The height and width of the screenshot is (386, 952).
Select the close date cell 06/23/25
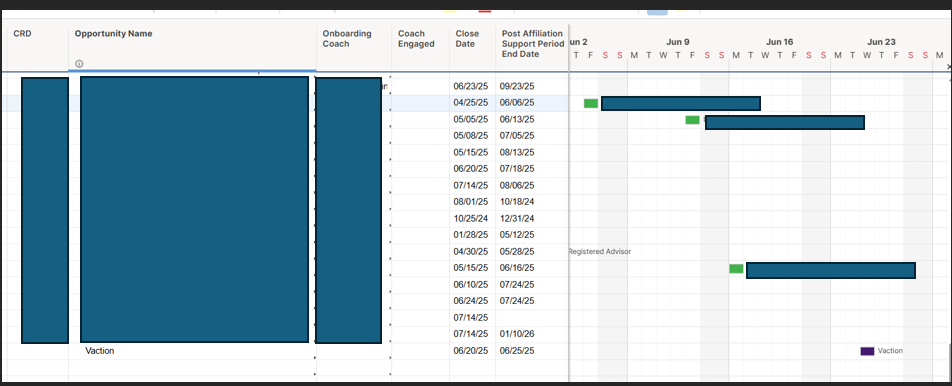471,86
